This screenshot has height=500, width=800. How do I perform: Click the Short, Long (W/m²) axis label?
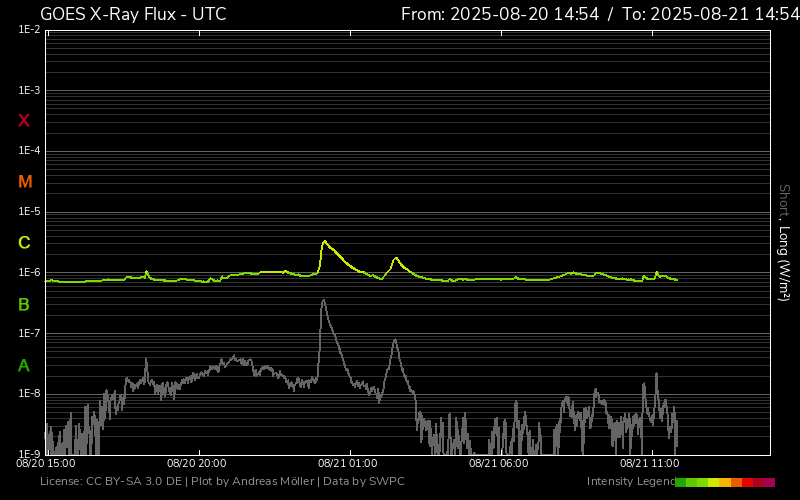click(x=784, y=242)
